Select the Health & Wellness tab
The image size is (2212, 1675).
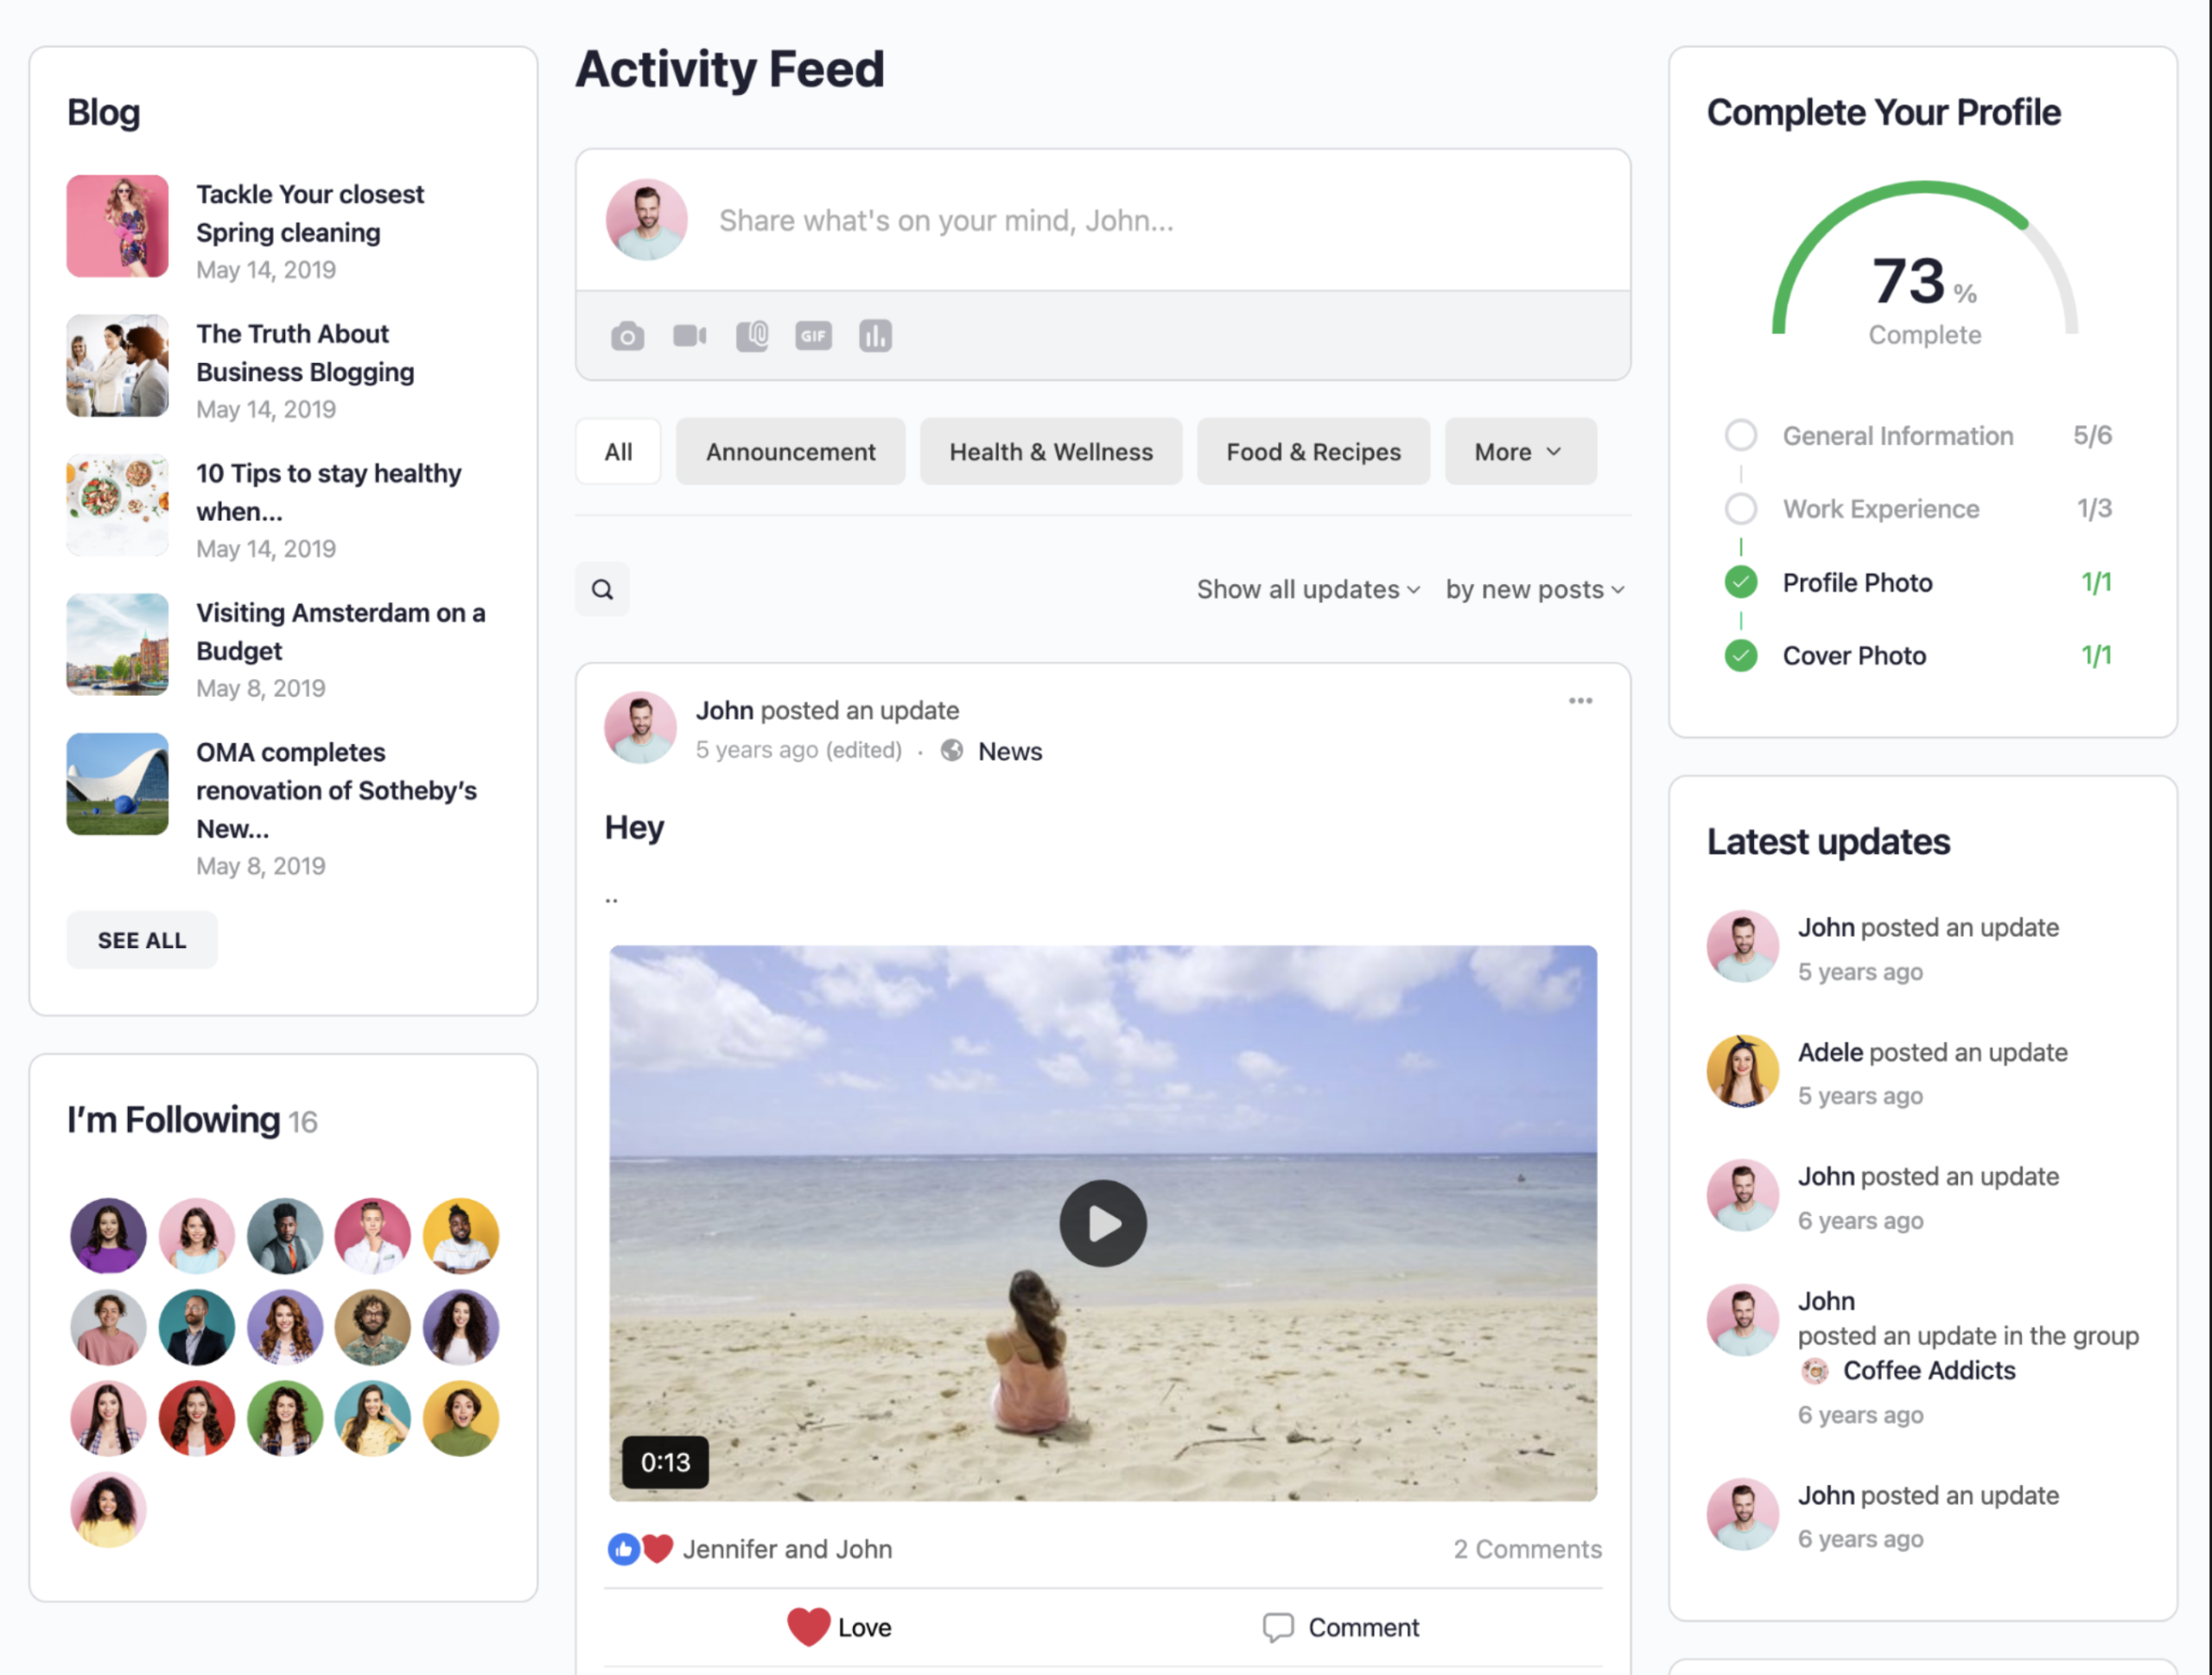point(1050,452)
